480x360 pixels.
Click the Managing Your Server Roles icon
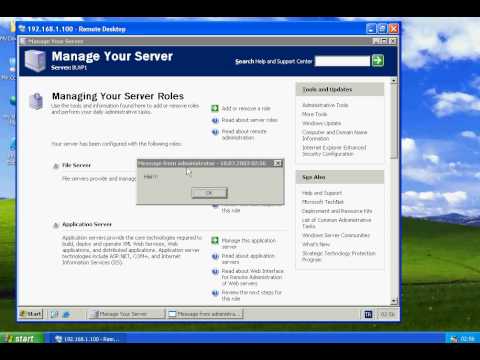(36, 101)
